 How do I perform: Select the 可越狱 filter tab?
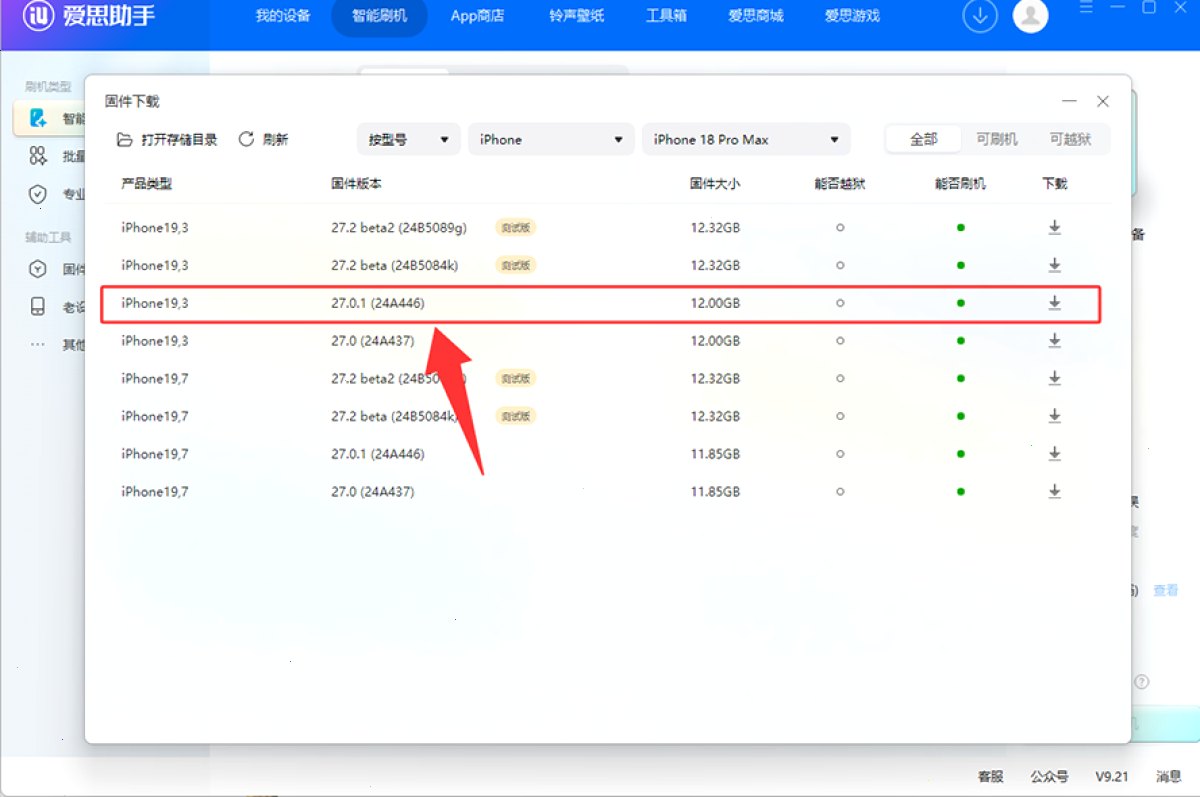pos(1070,140)
